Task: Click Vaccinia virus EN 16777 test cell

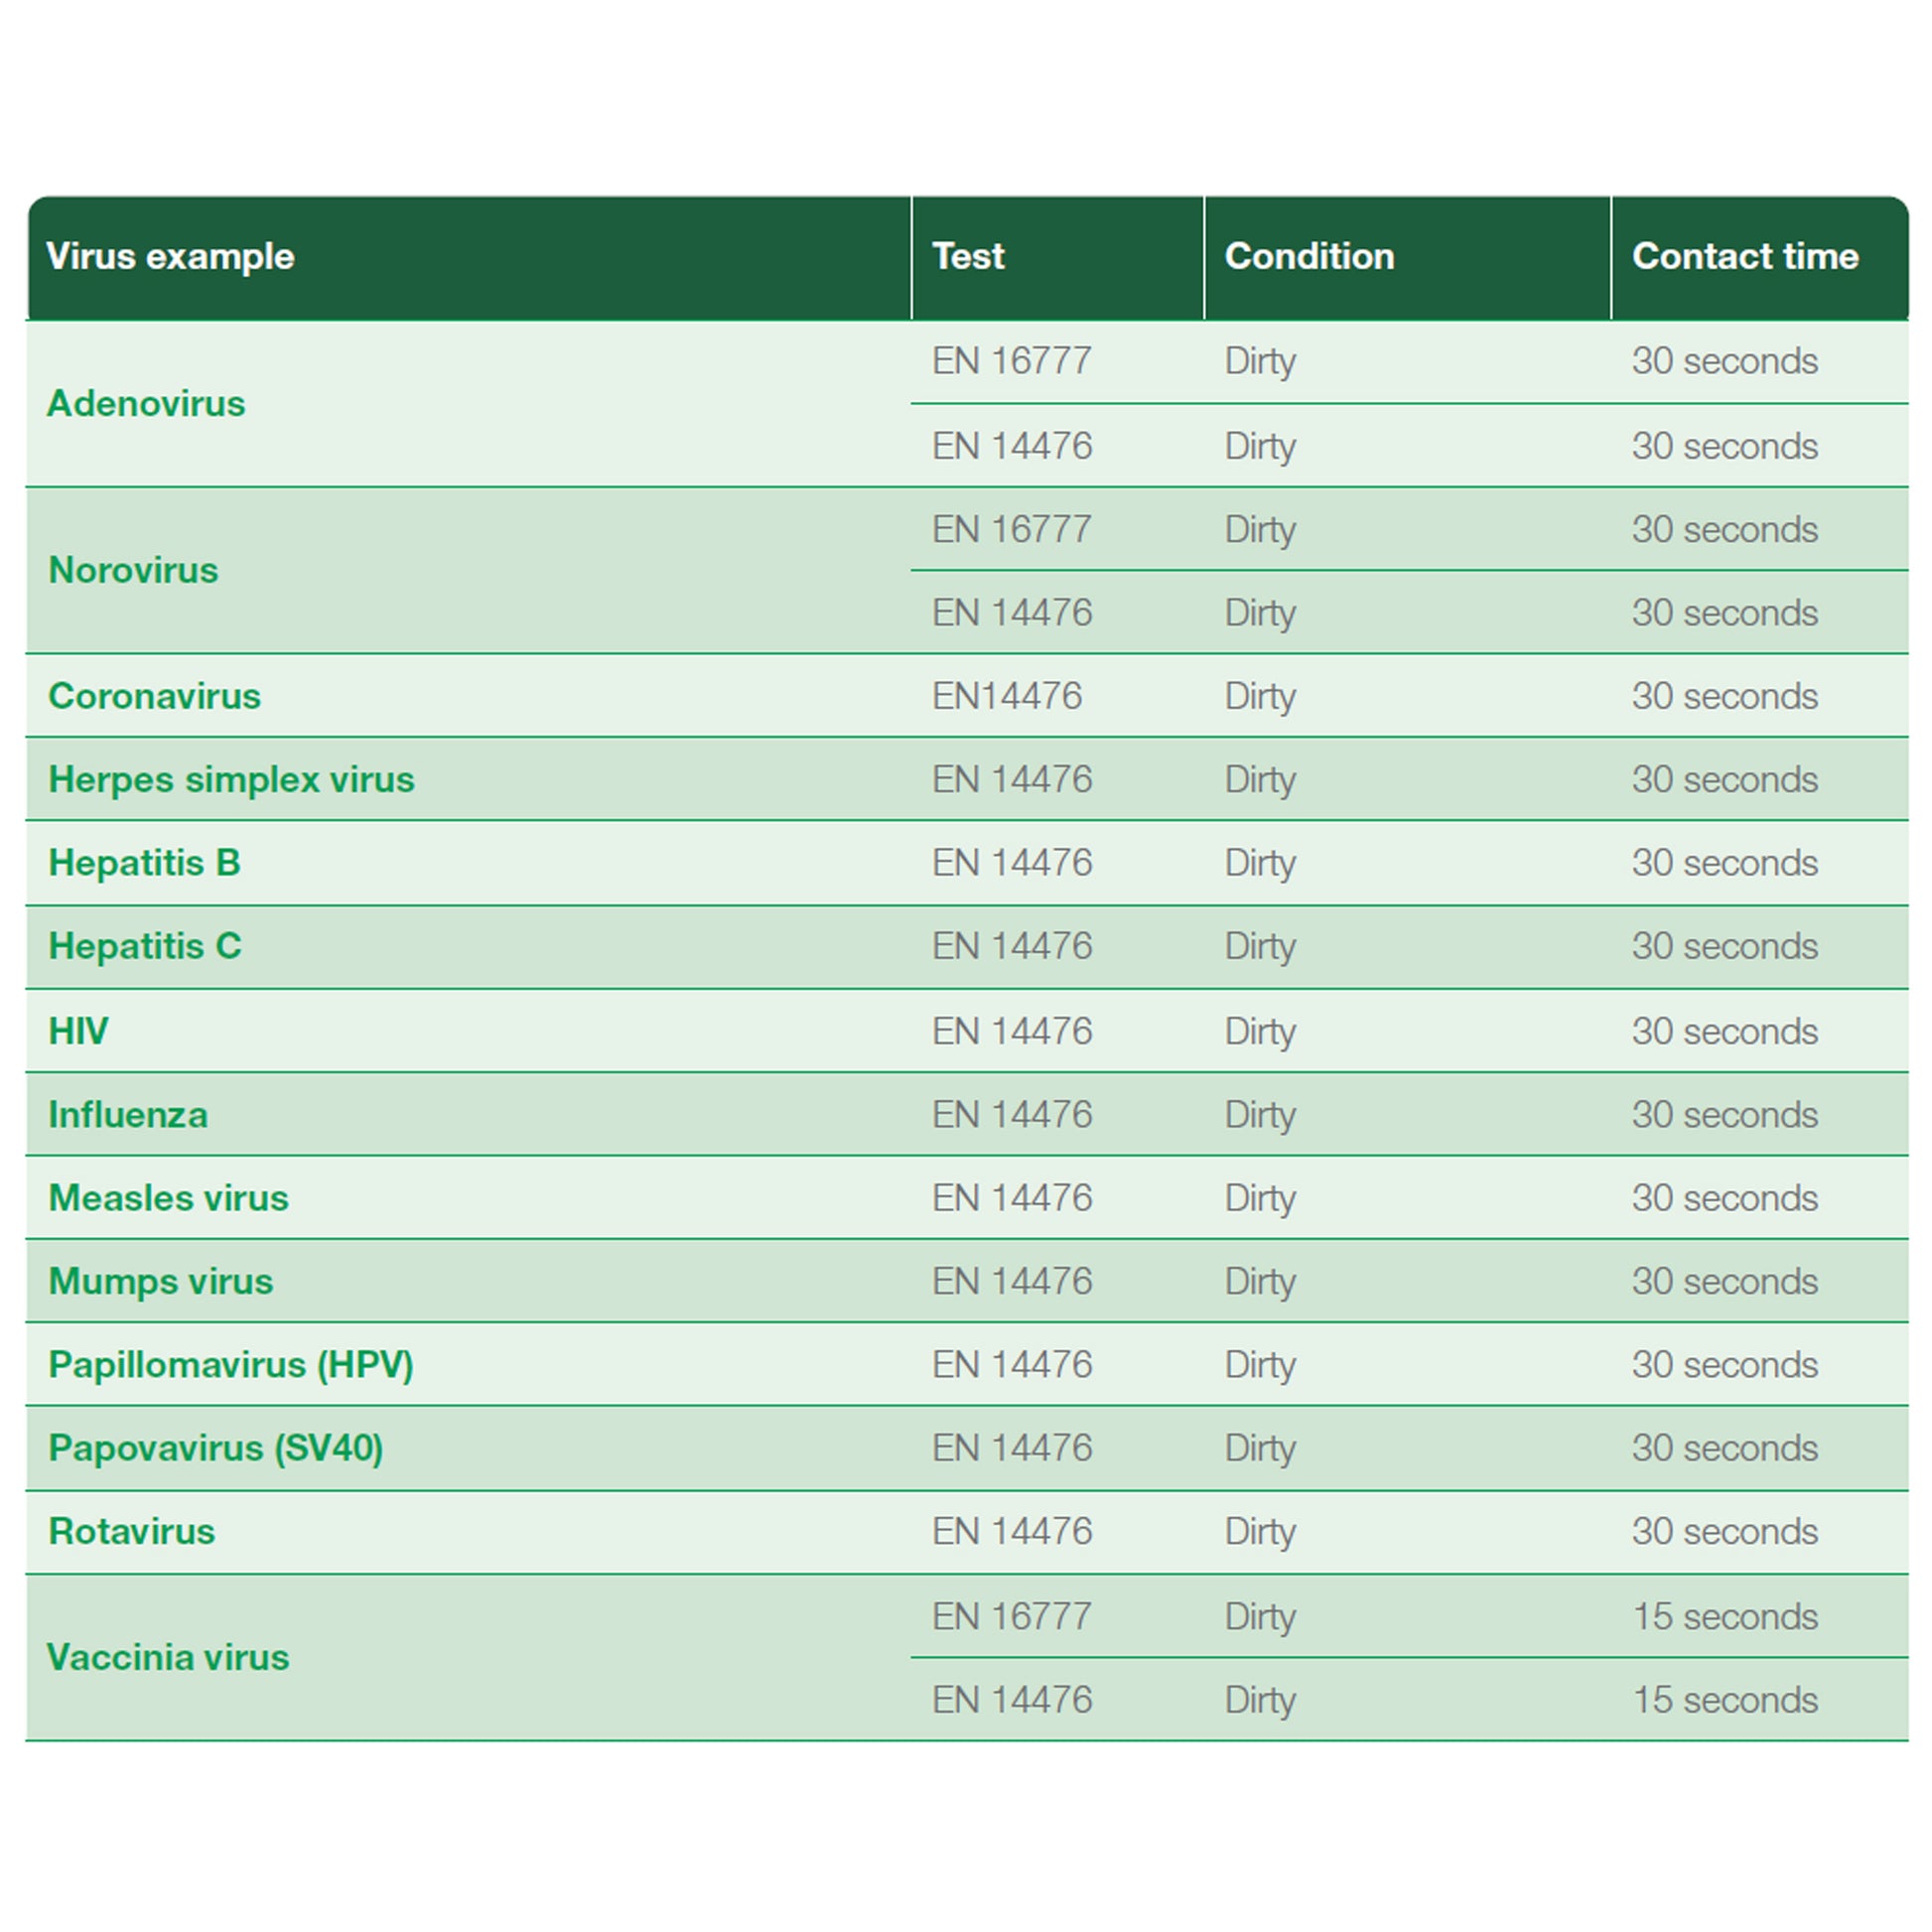Action: (x=1011, y=1616)
